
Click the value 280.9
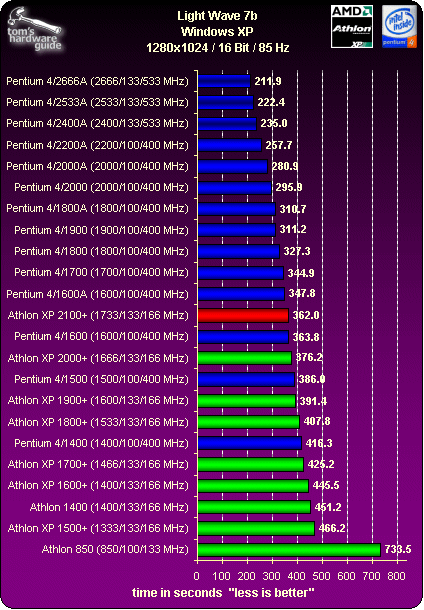(x=285, y=166)
